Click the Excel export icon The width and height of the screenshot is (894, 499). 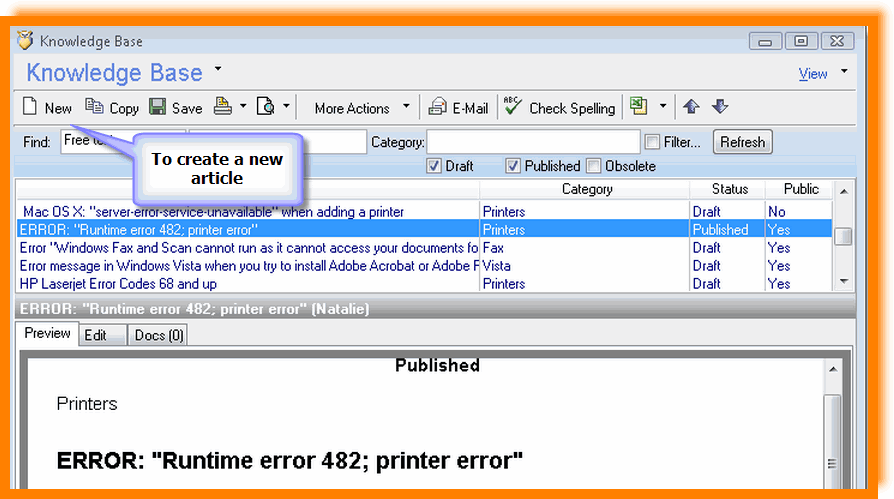(637, 107)
